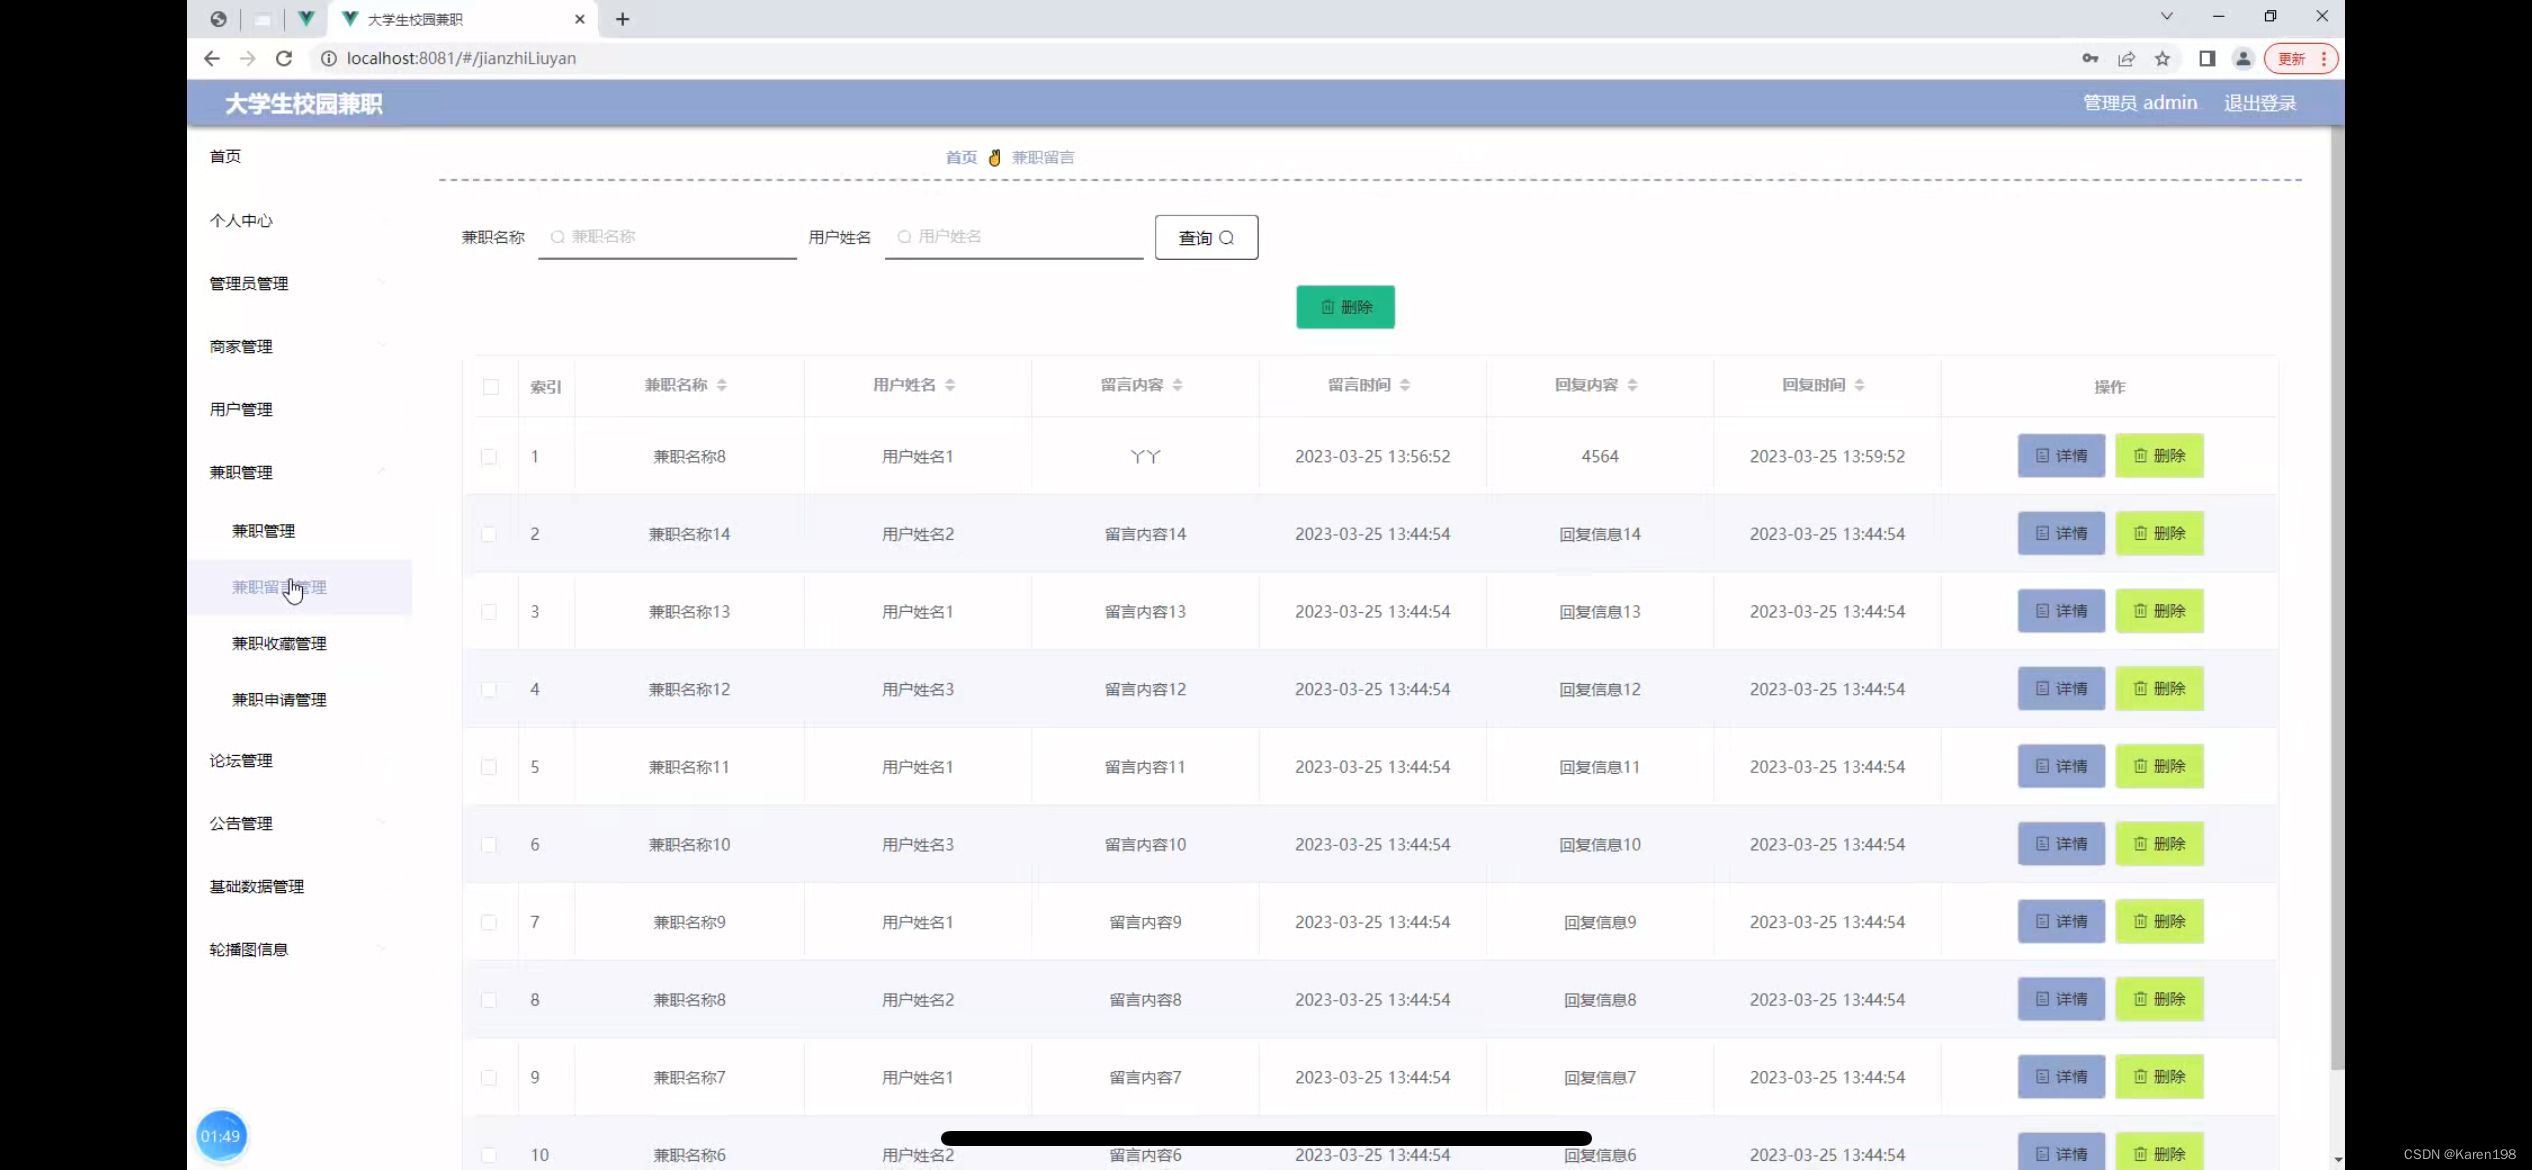Go back using the browser back arrow

211,58
